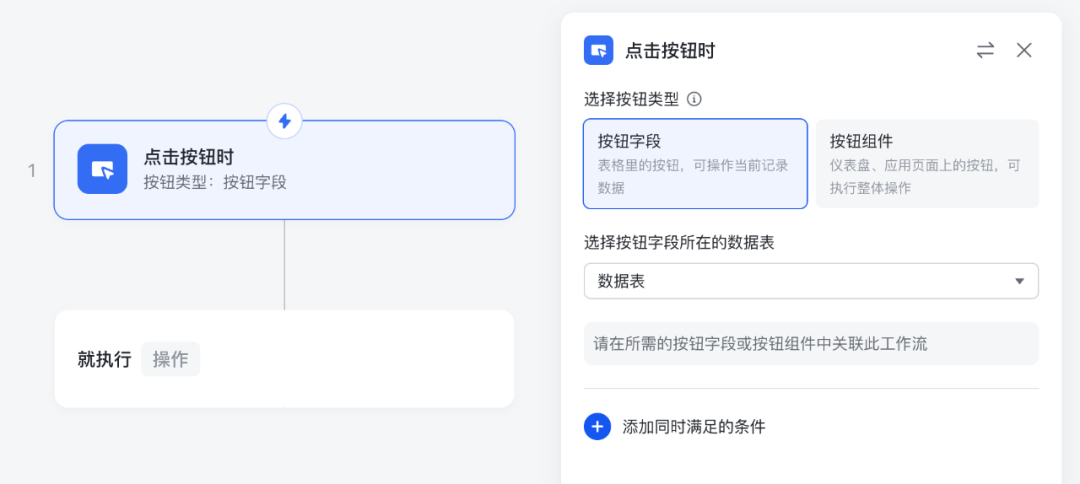Viewport: 1080px width, 484px height.
Task: Click the 点击按钮时 panel title text
Action: (x=670, y=50)
